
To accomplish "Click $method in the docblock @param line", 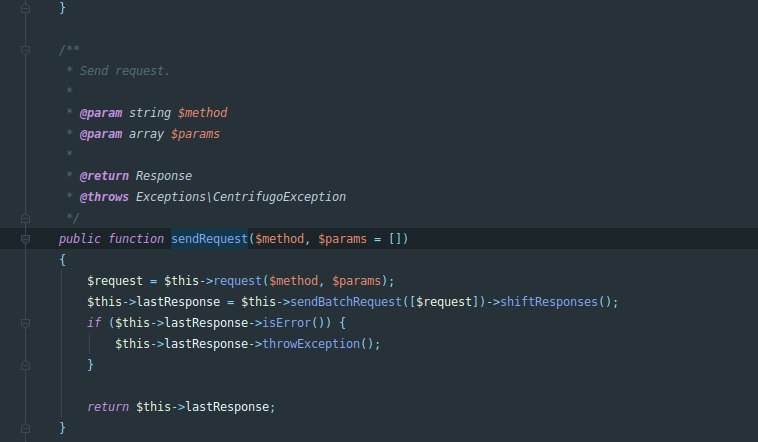I will [203, 113].
